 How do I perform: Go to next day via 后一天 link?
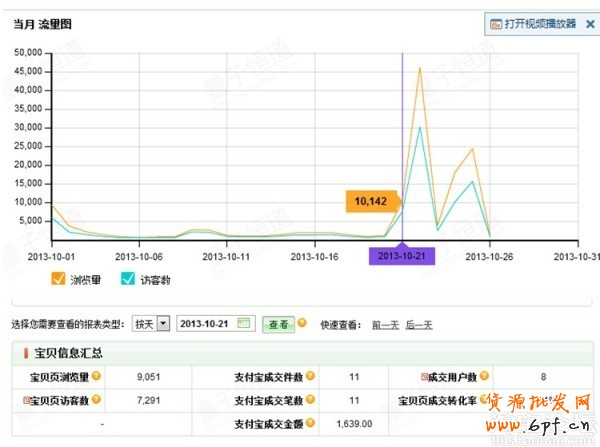pos(419,325)
